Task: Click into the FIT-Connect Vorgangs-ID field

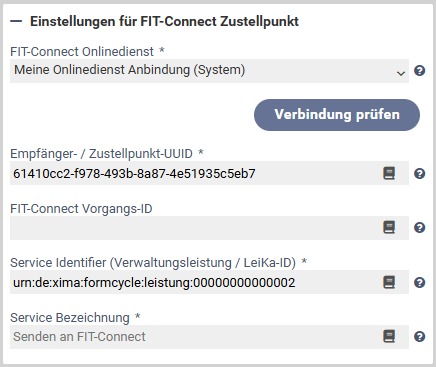Action: pyautogui.click(x=209, y=228)
